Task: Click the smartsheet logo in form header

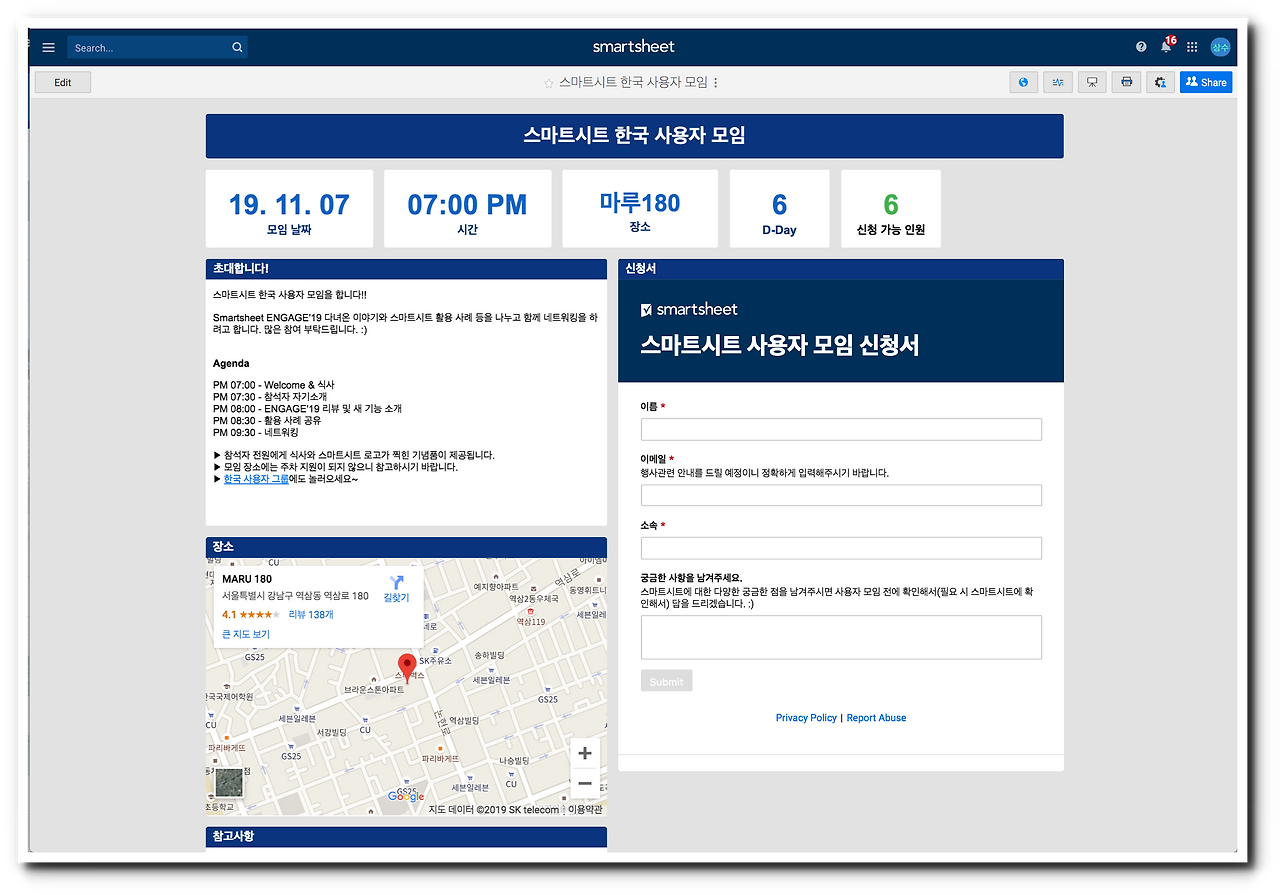Action: (x=689, y=309)
